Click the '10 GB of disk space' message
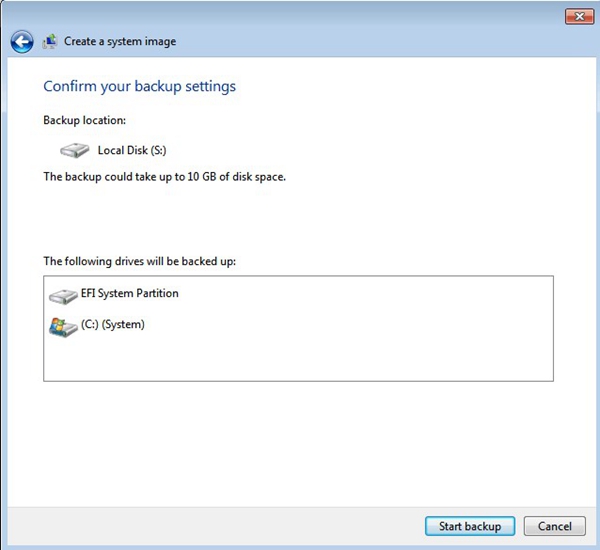 (165, 177)
